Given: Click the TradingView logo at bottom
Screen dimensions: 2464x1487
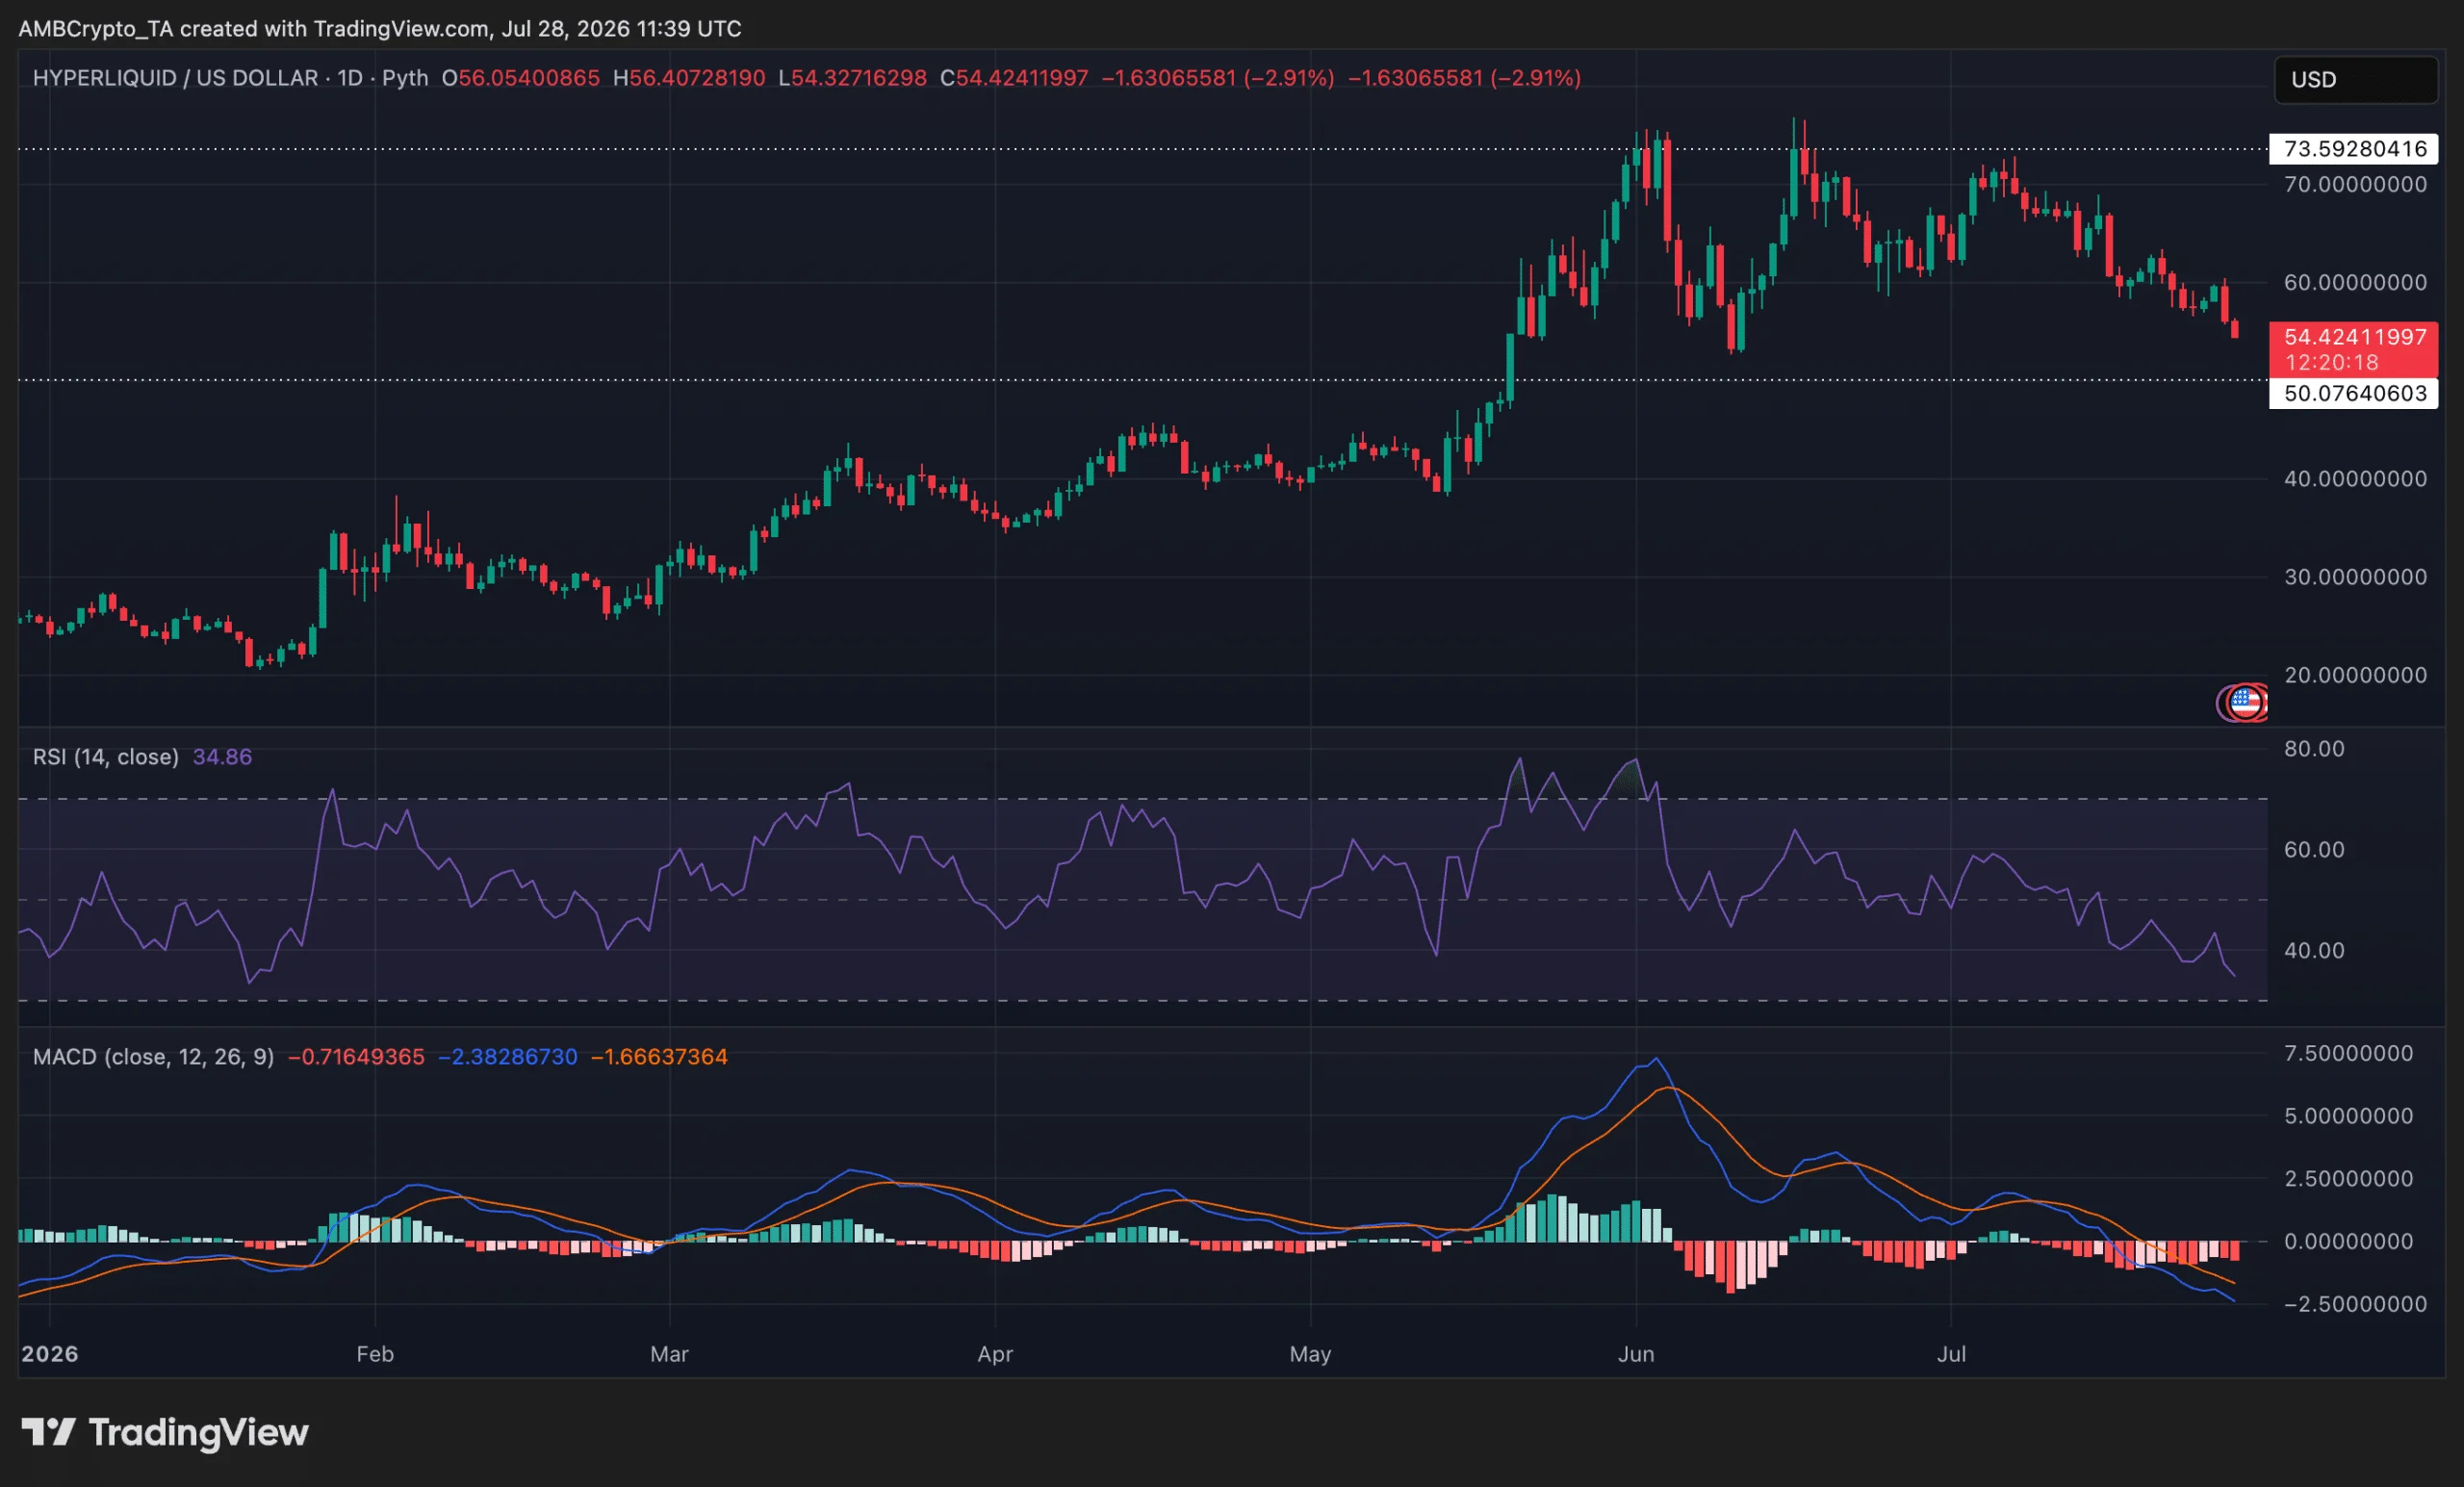Looking at the screenshot, I should pos(165,1432).
